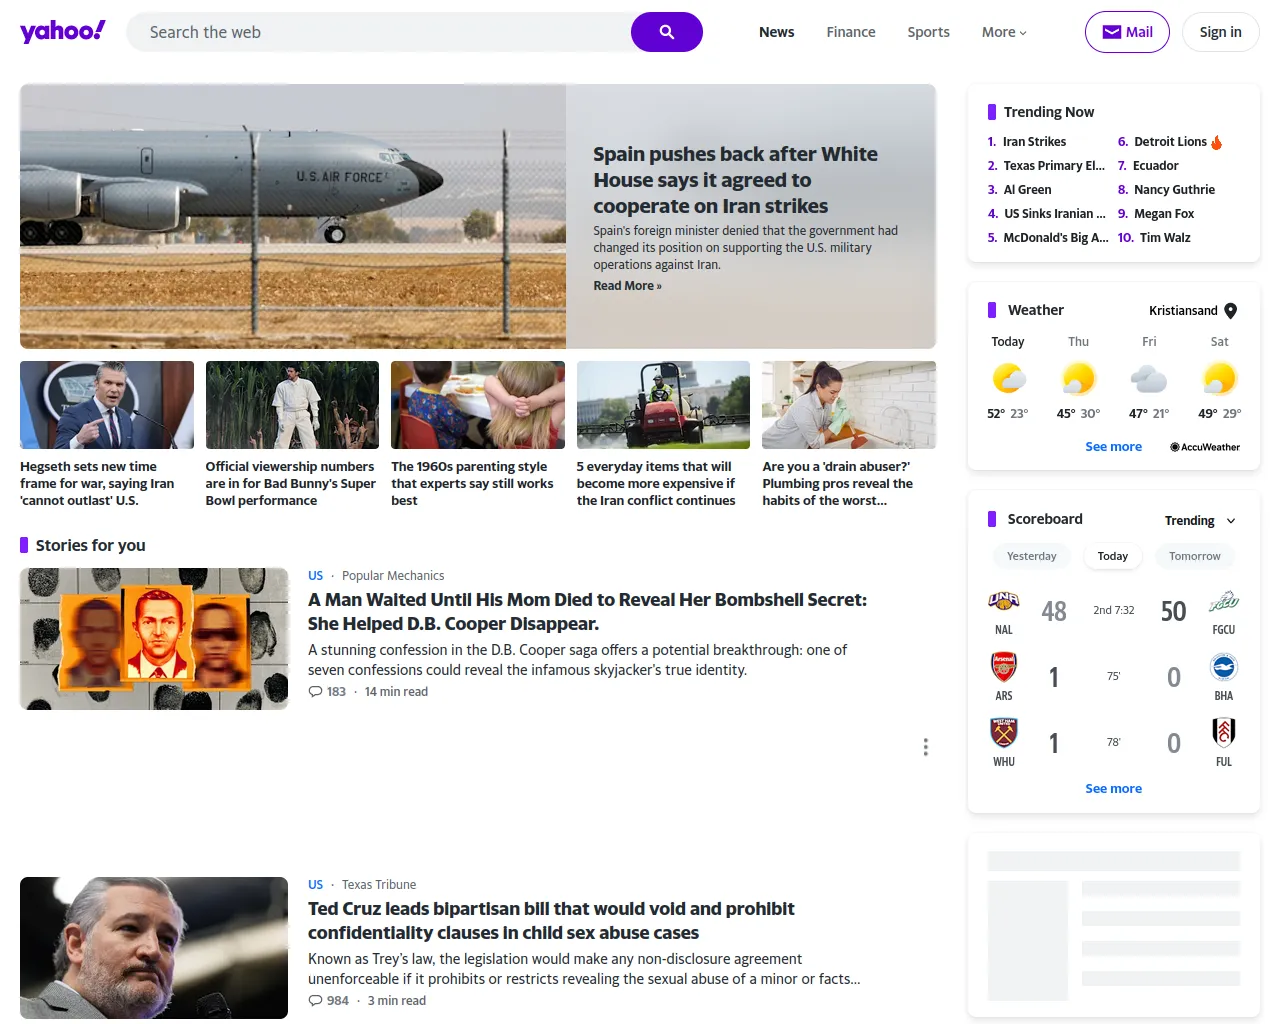
Task: Click the location pin next to Kristiansand
Action: pyautogui.click(x=1231, y=310)
